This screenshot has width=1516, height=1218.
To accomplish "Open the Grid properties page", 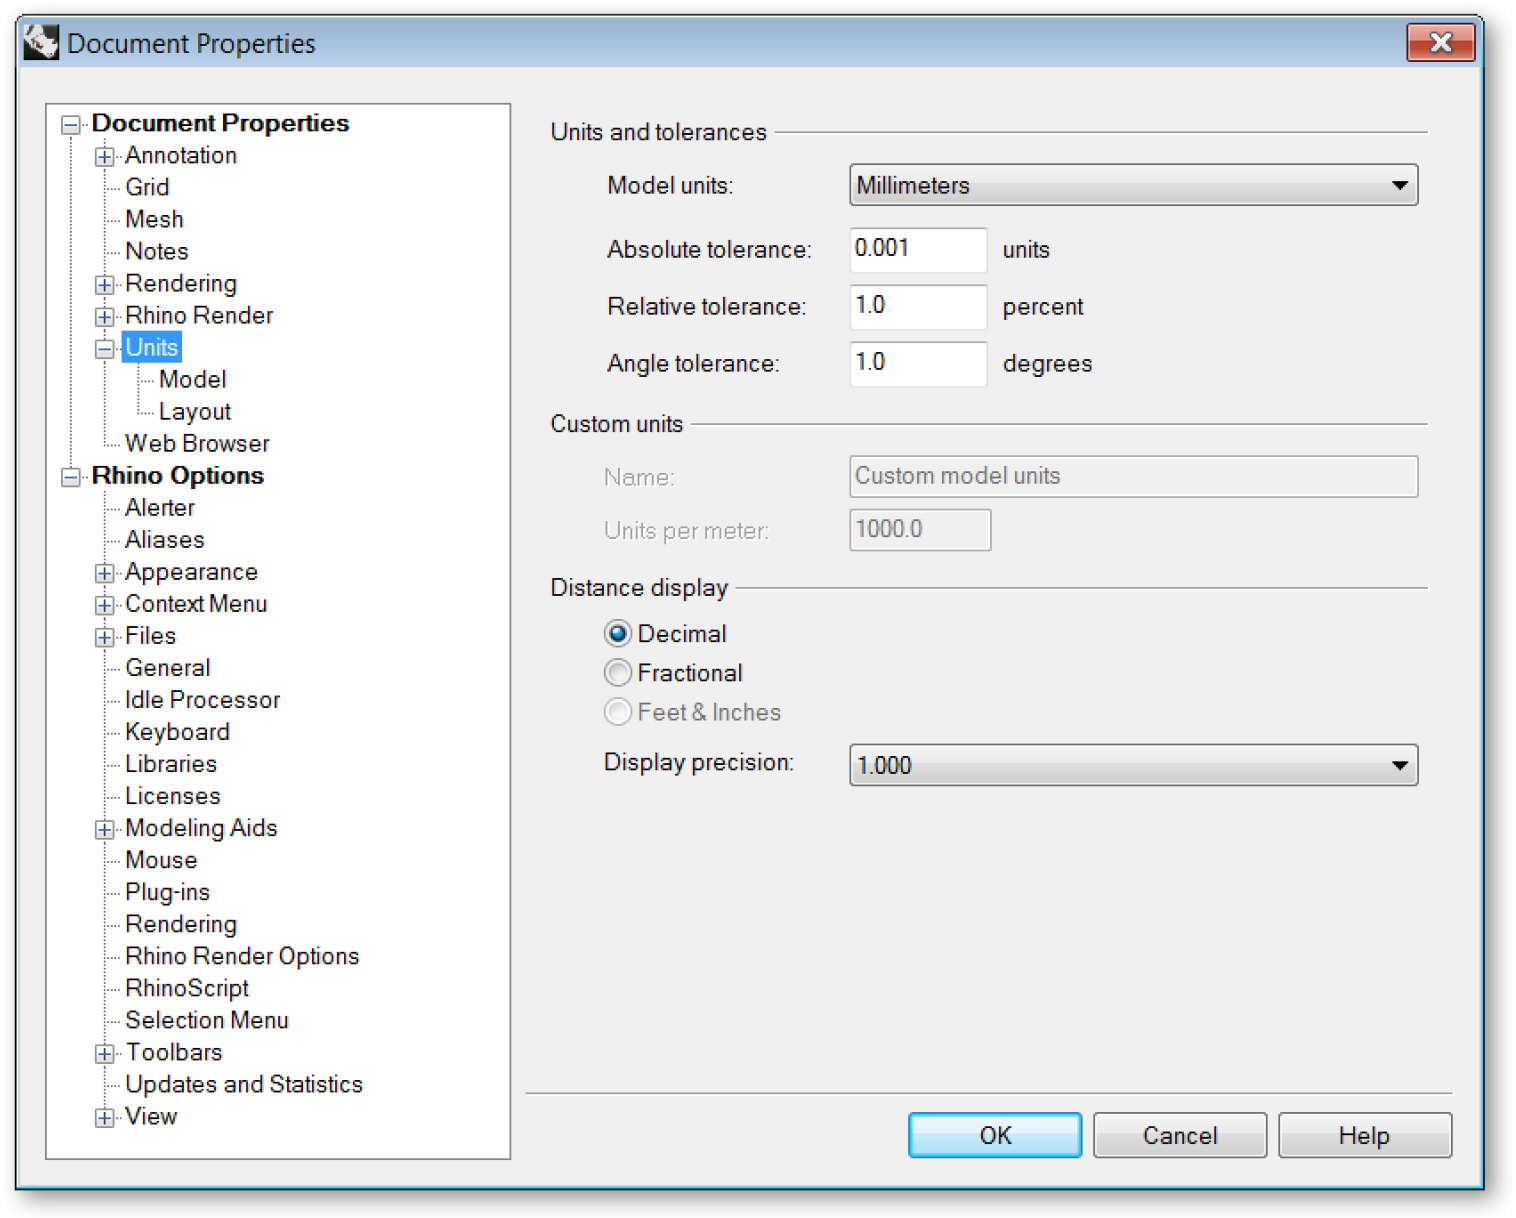I will (x=147, y=187).
